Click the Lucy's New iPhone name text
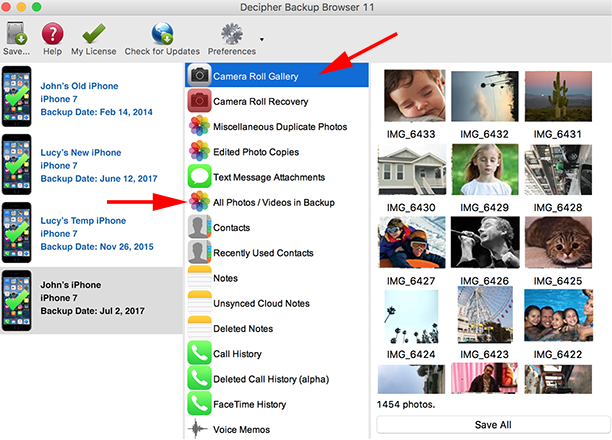Viewport: 612px width, 440px height. (x=81, y=153)
